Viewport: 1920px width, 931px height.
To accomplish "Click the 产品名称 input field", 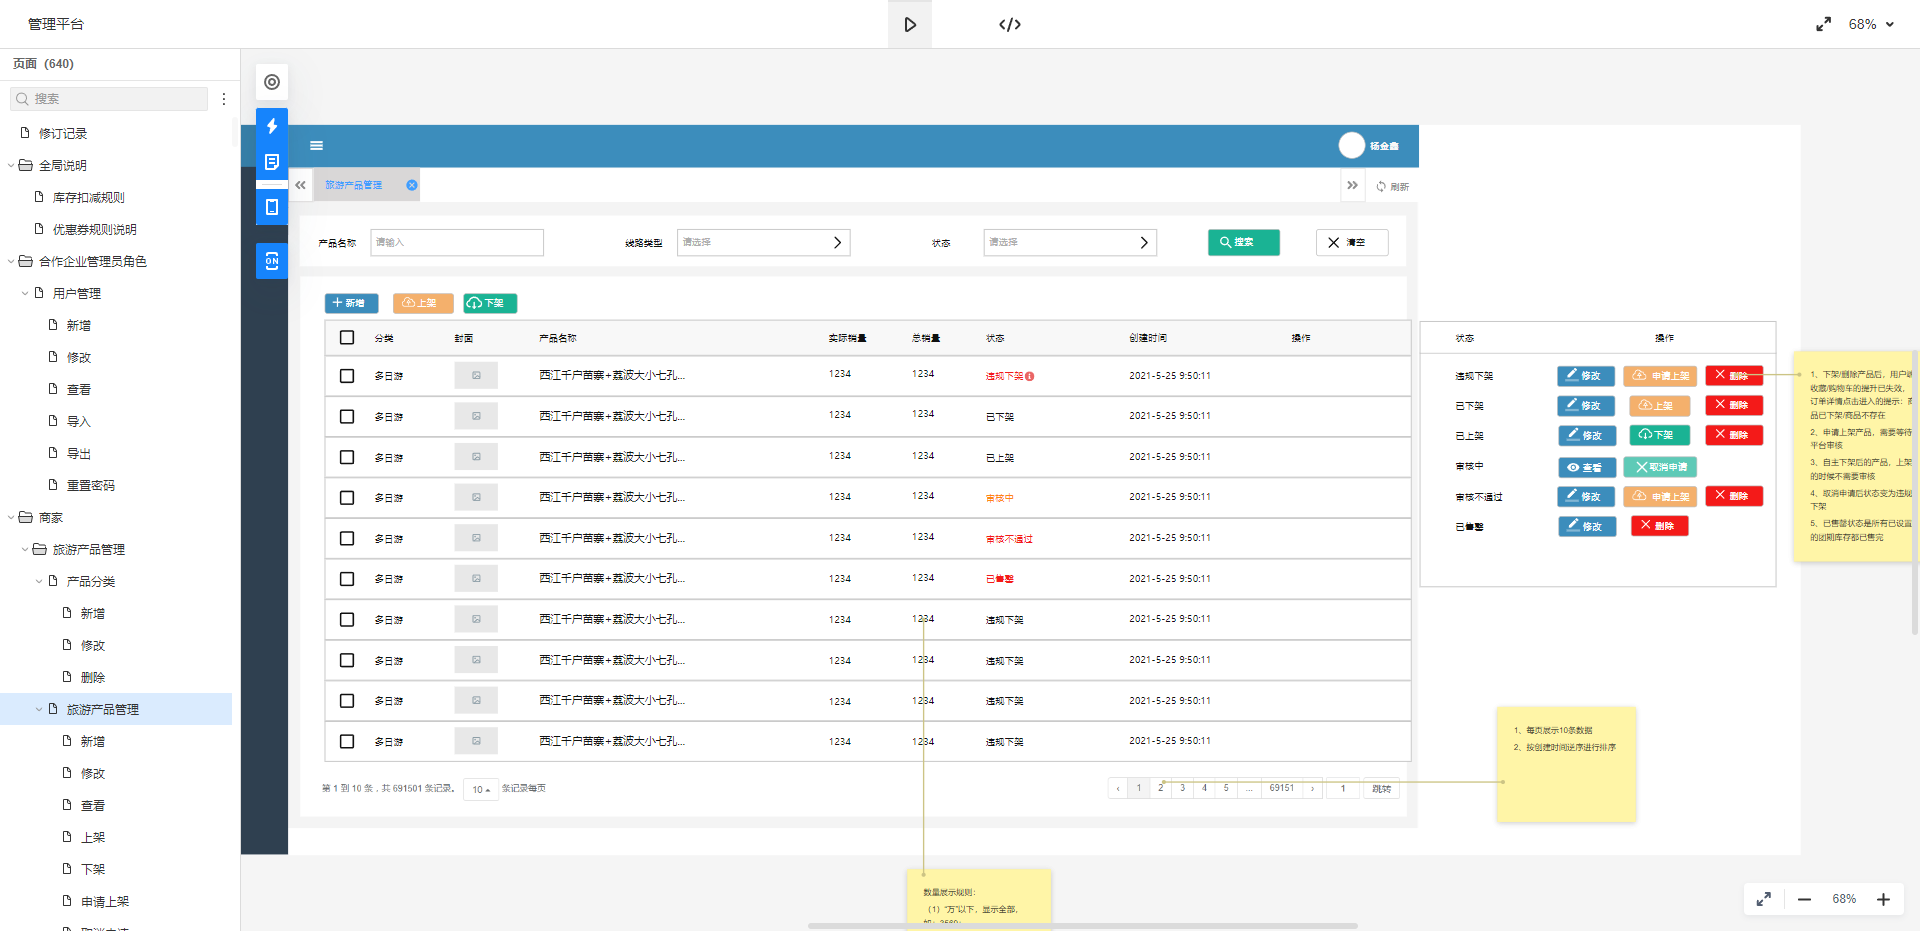I will pyautogui.click(x=457, y=243).
